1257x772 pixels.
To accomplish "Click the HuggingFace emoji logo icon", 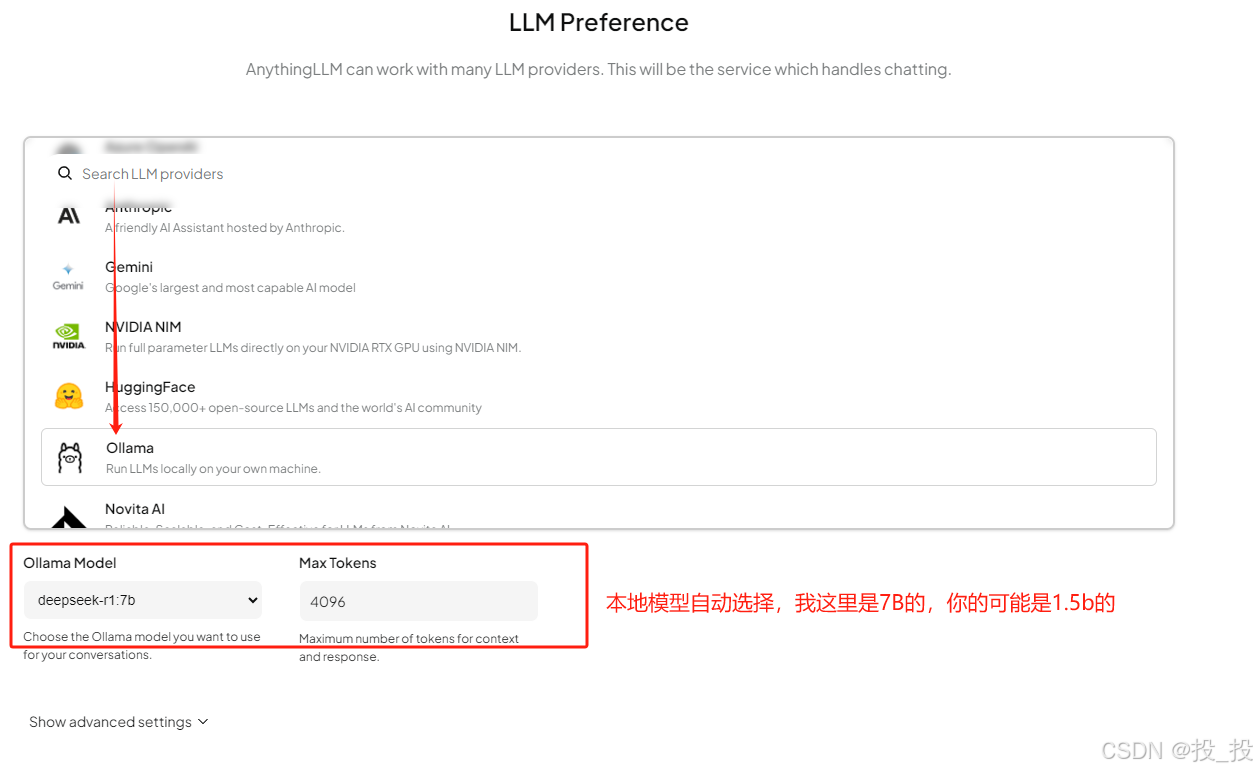I will point(69,397).
